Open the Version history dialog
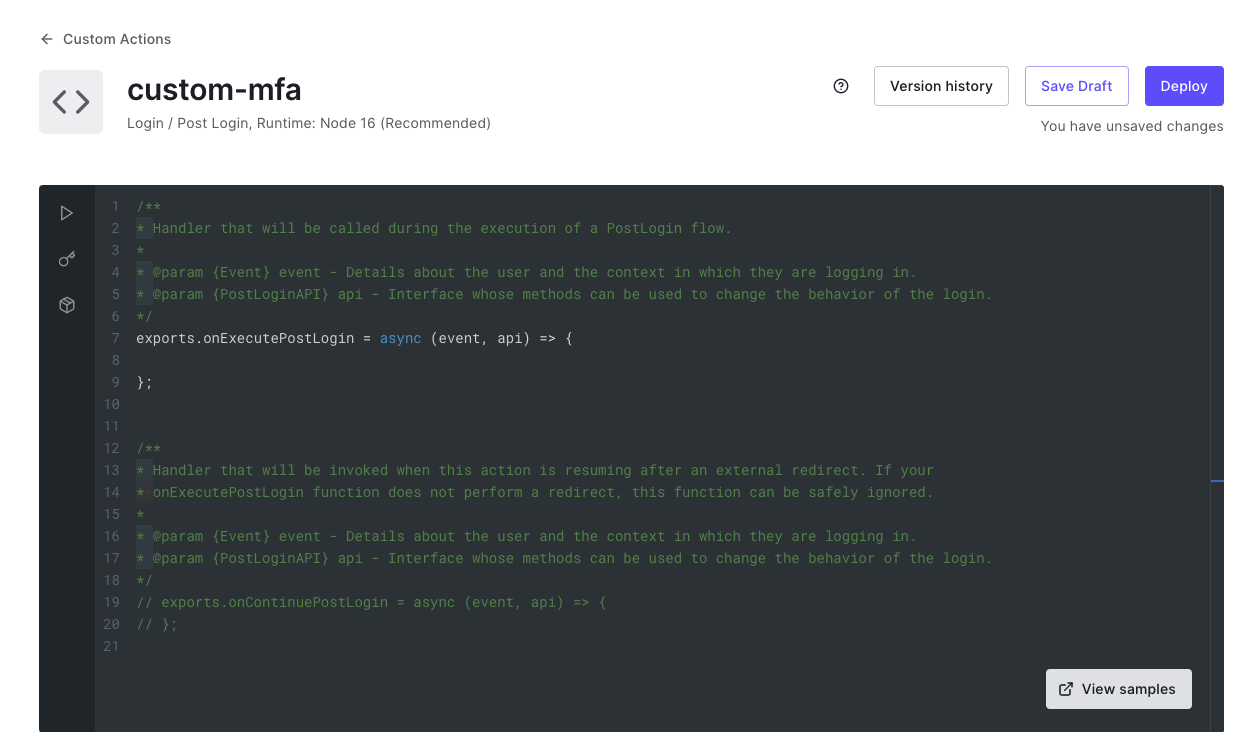The height and width of the screenshot is (732, 1241). 940,86
